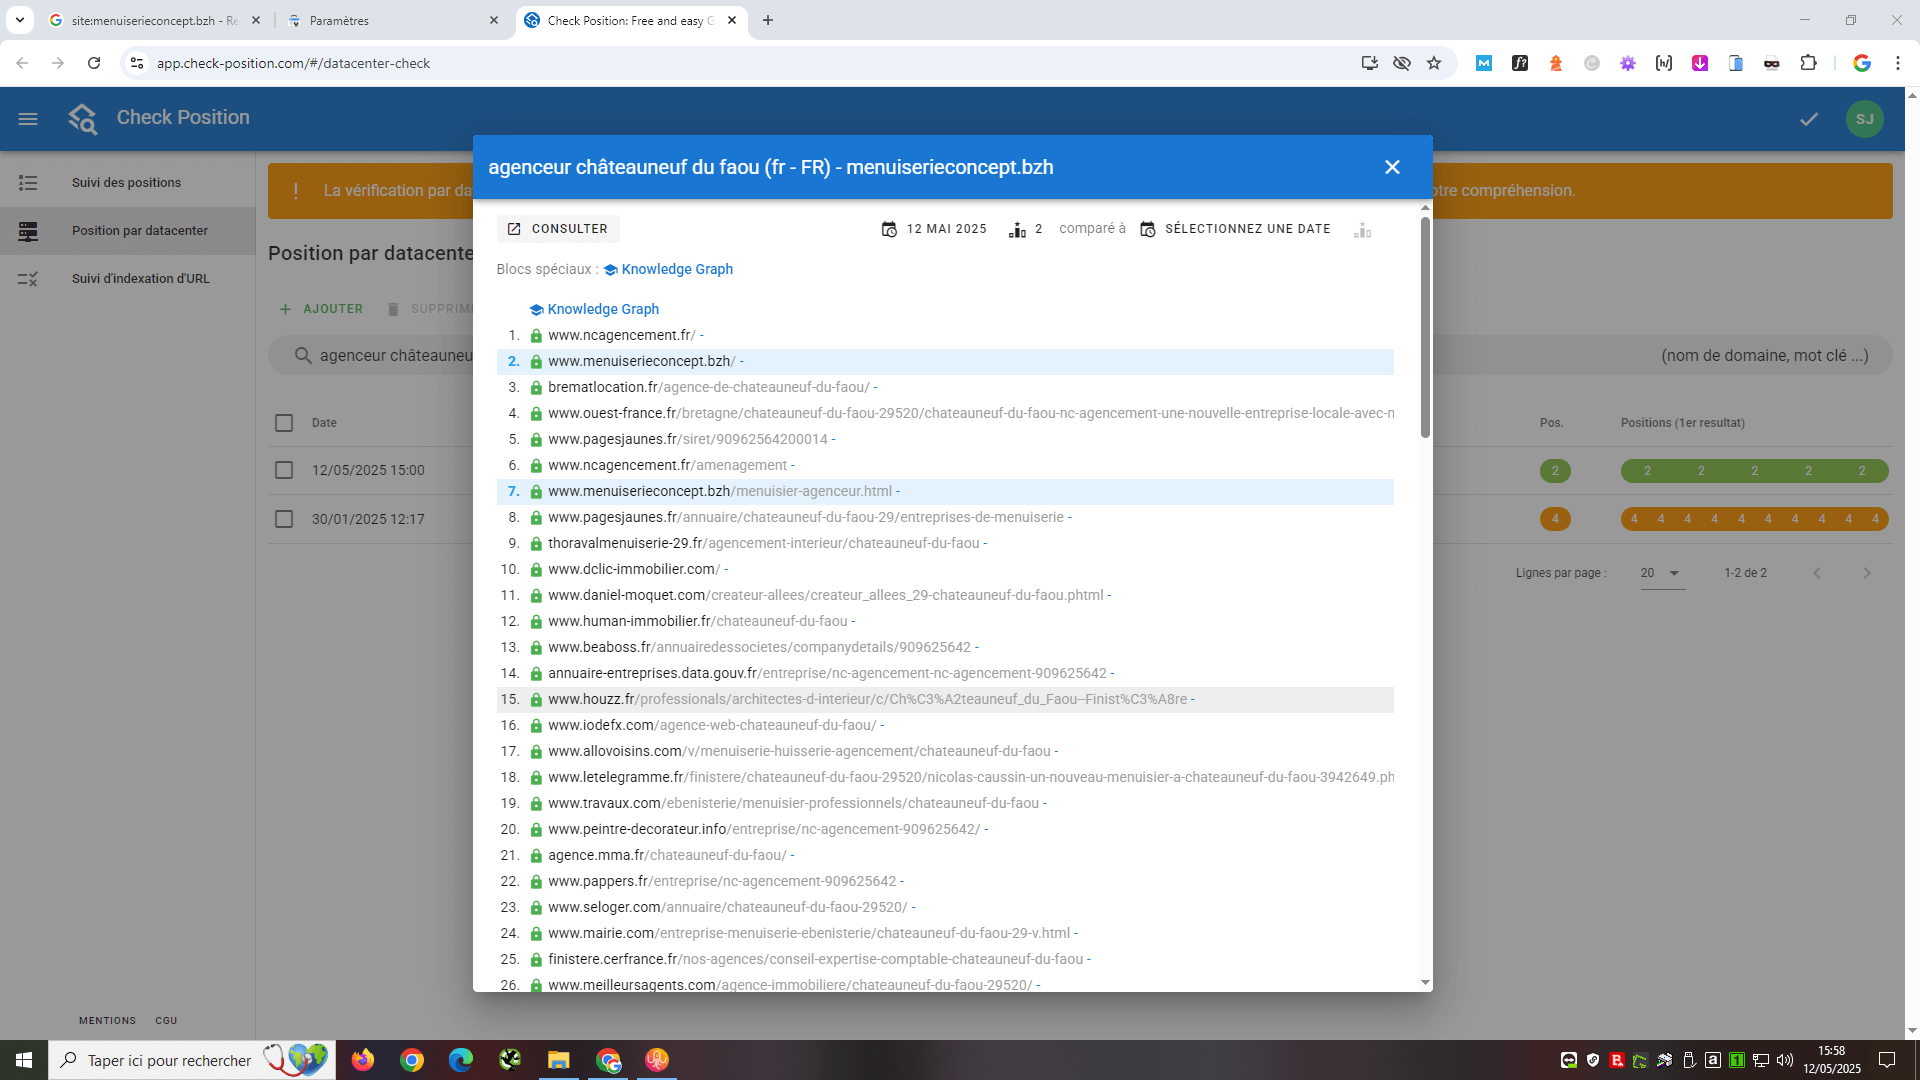Toggle the checkbox for 30/01/2025 12:17 row
Screen dimensions: 1920x1080
point(284,519)
